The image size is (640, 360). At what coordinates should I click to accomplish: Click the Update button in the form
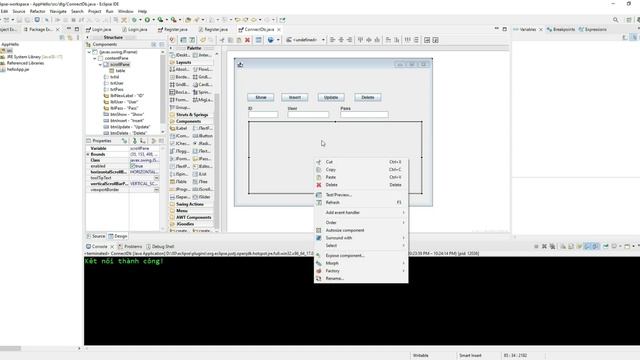331,98
